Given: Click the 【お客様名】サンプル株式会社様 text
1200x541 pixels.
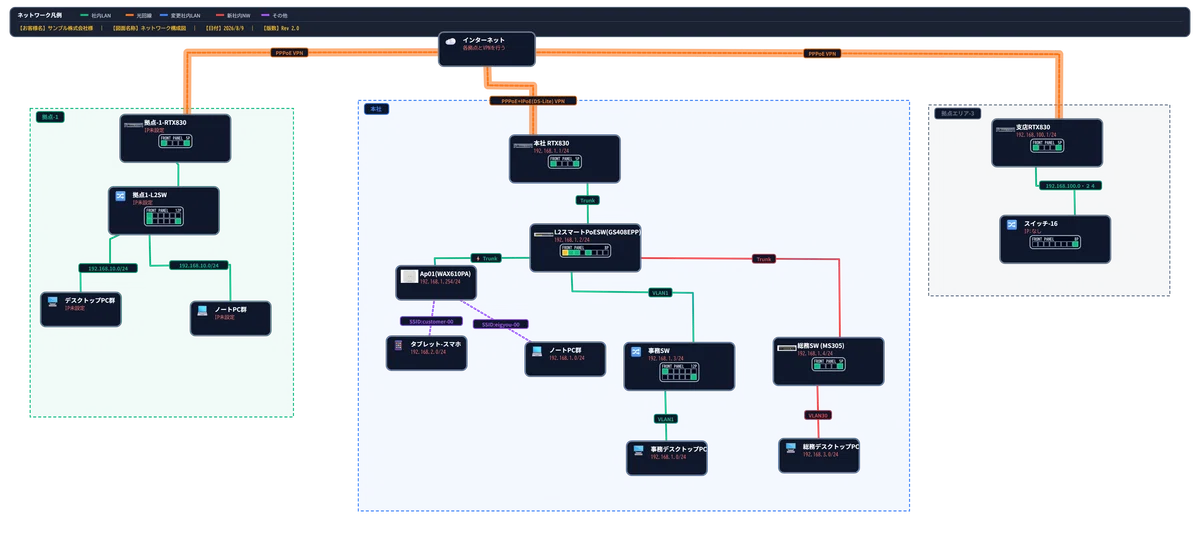Looking at the screenshot, I should (x=56, y=28).
